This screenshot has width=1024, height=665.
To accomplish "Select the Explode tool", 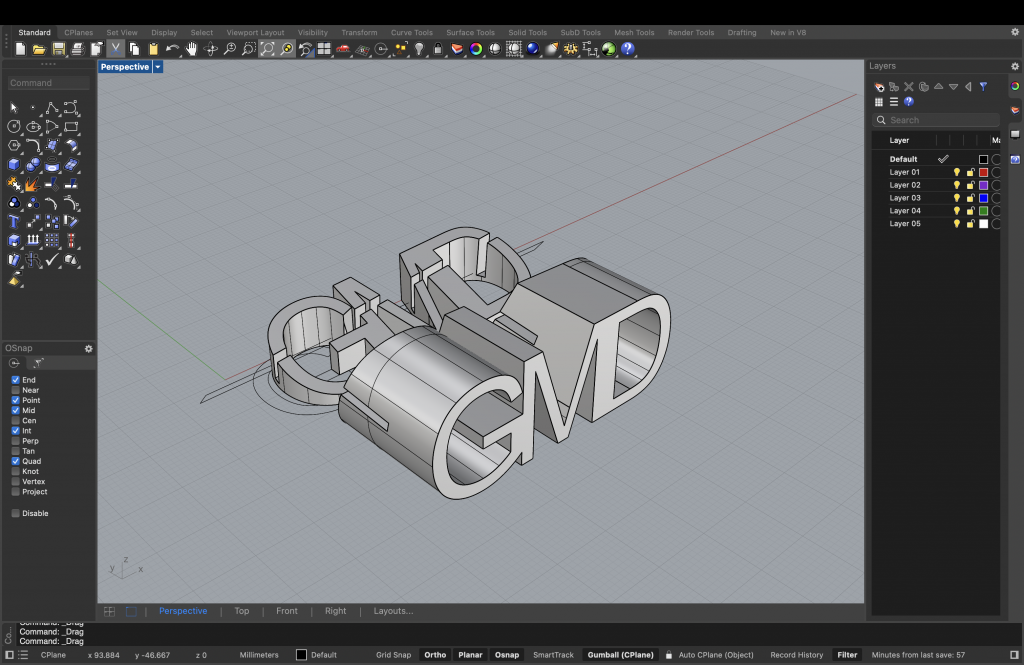I will click(x=33, y=184).
